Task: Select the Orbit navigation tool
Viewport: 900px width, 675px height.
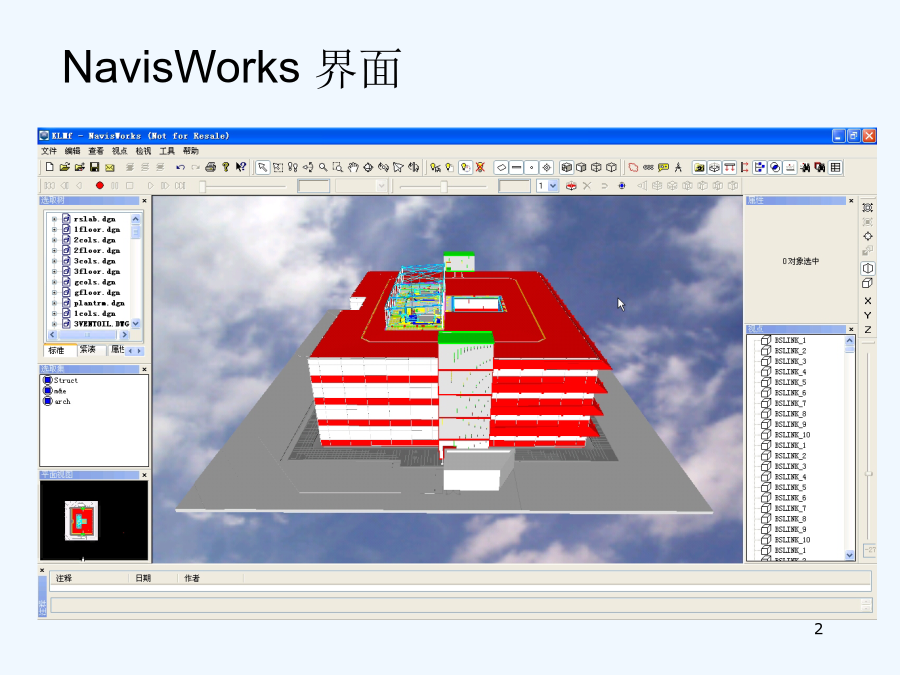Action: click(x=368, y=167)
